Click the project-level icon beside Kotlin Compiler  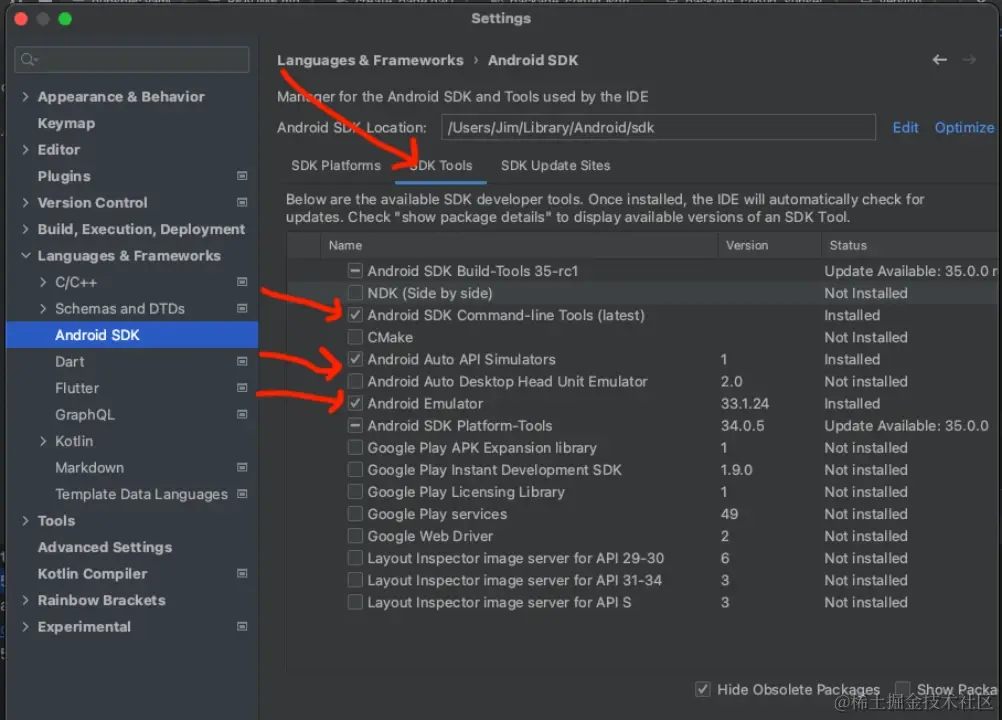[242, 574]
